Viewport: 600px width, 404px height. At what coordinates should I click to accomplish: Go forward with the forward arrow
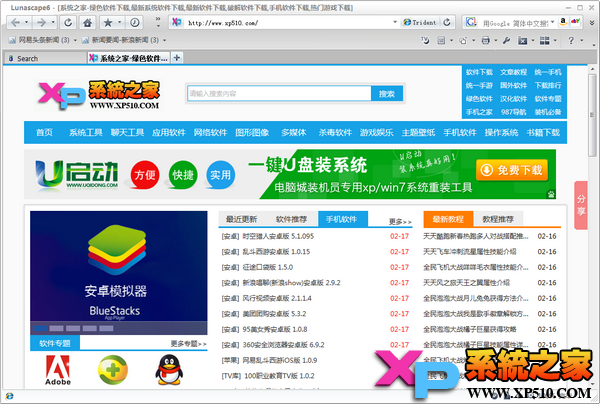[41, 23]
